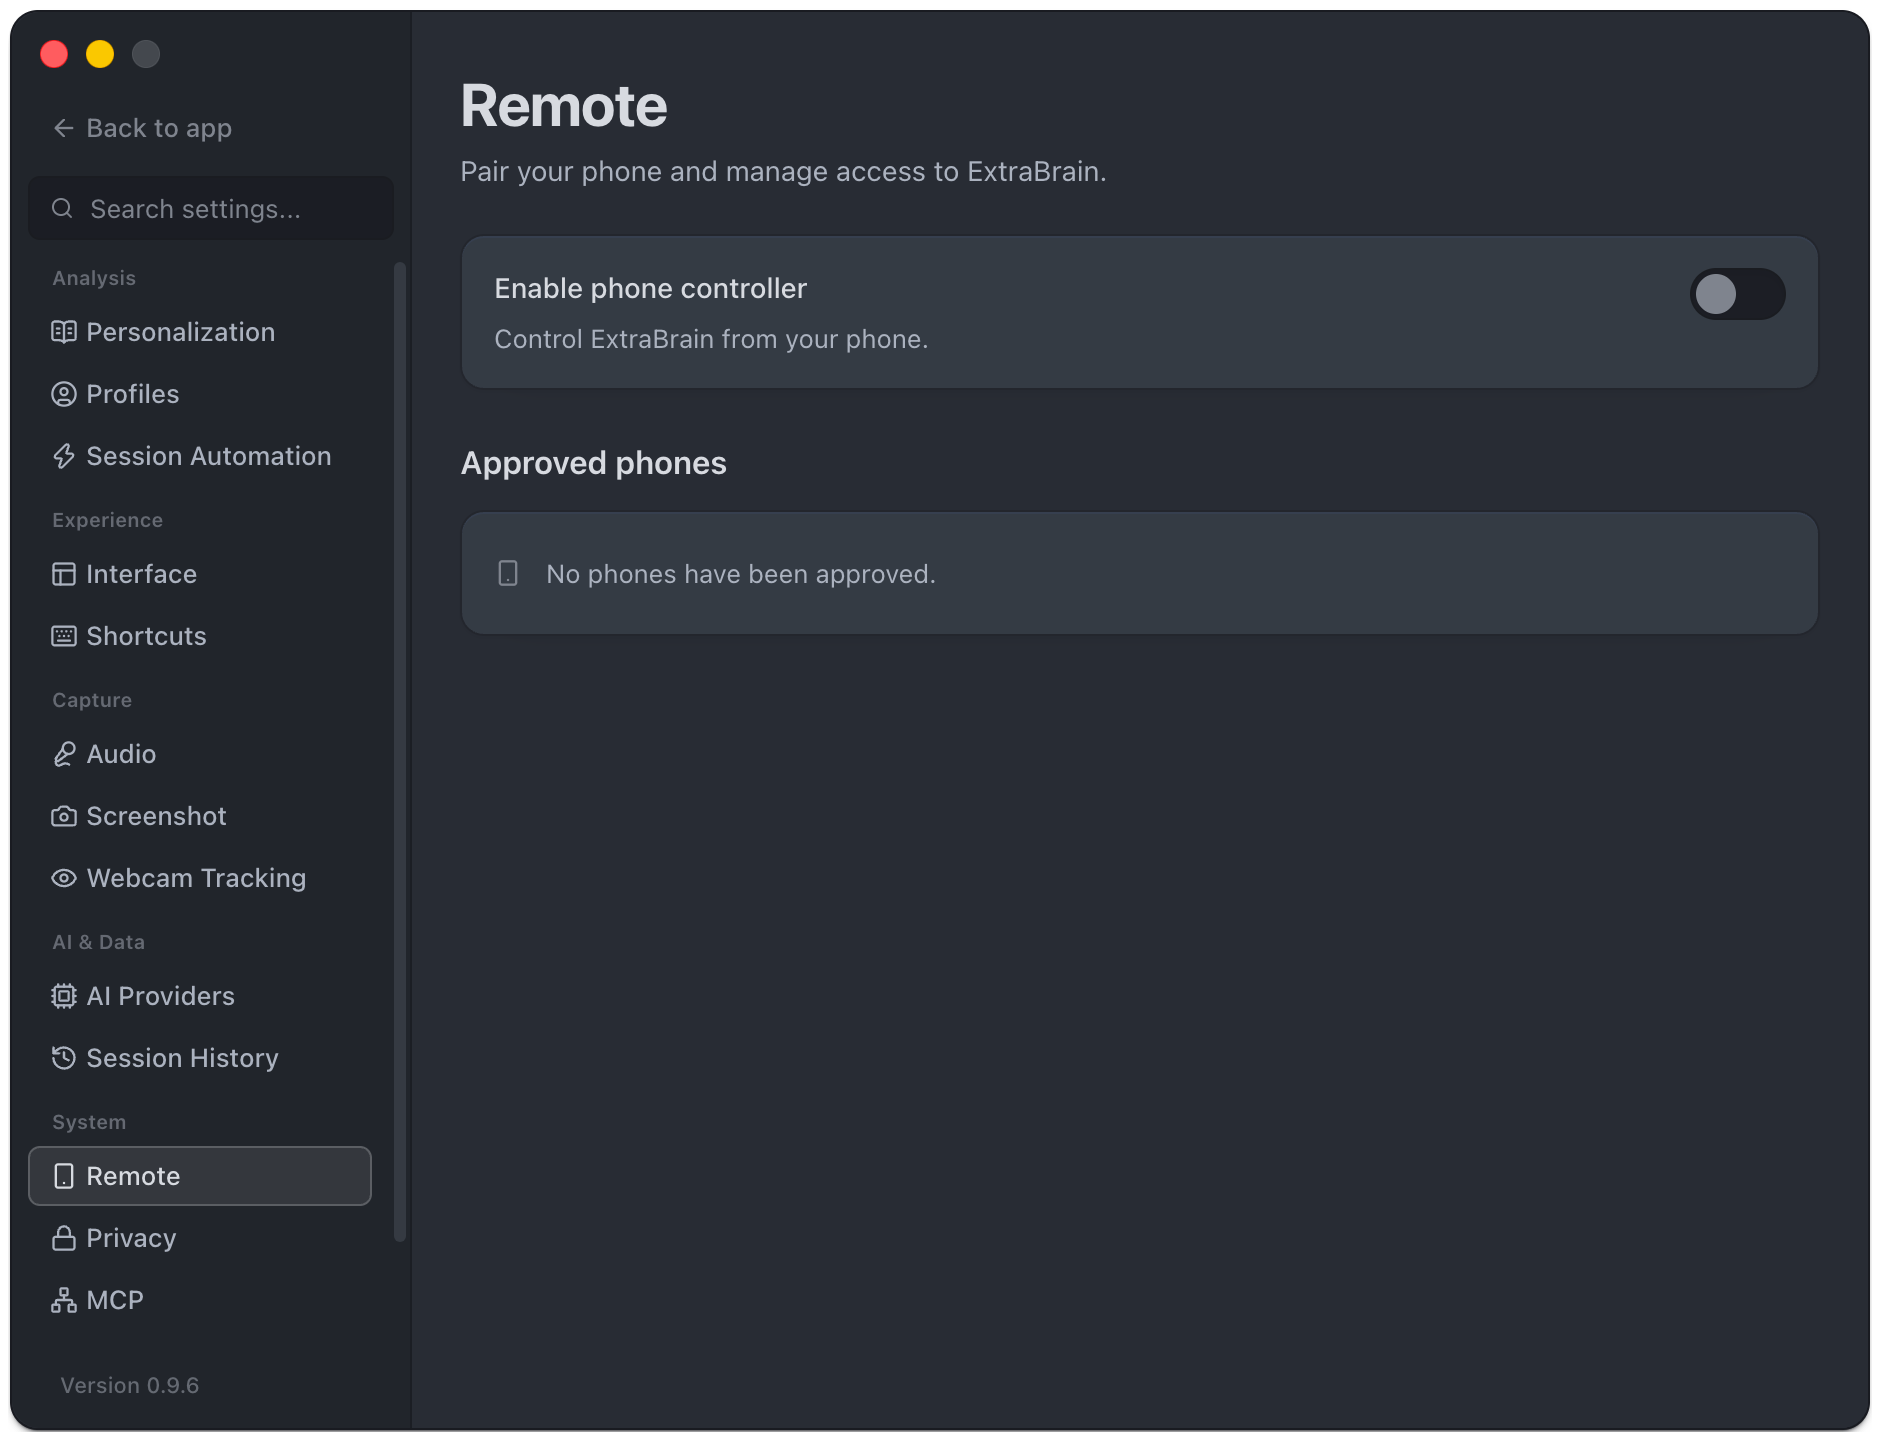Screen dimensions: 1880x1440
Task: Click the AI Providers chip icon
Action: point(64,996)
